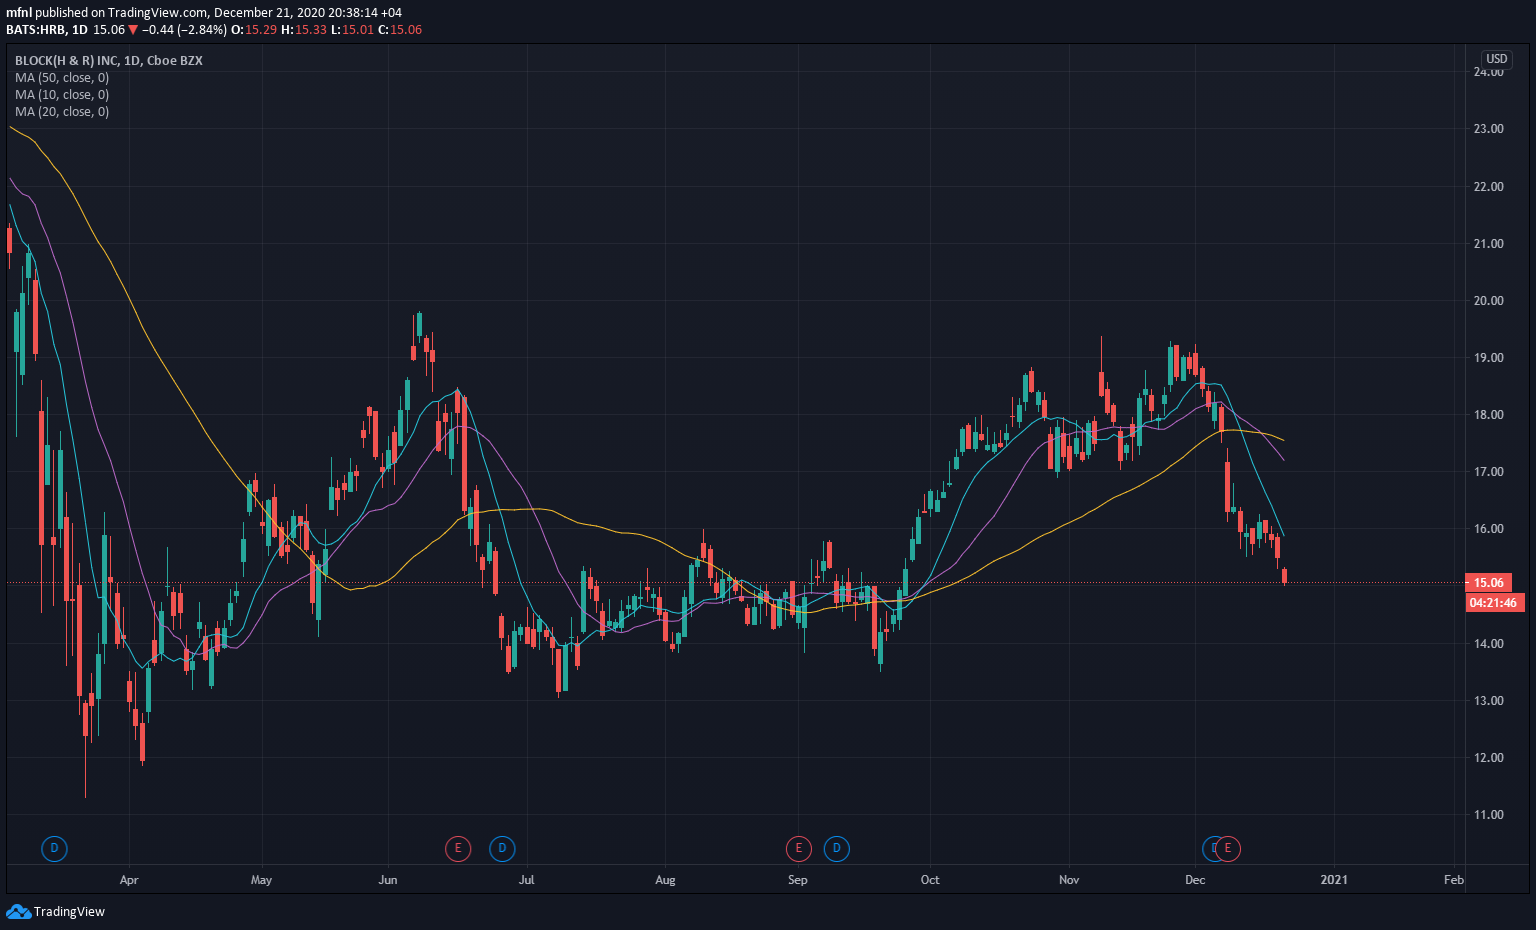Click the -0.44 (-2.84%) change value
This screenshot has width=1536, height=930.
[185, 30]
